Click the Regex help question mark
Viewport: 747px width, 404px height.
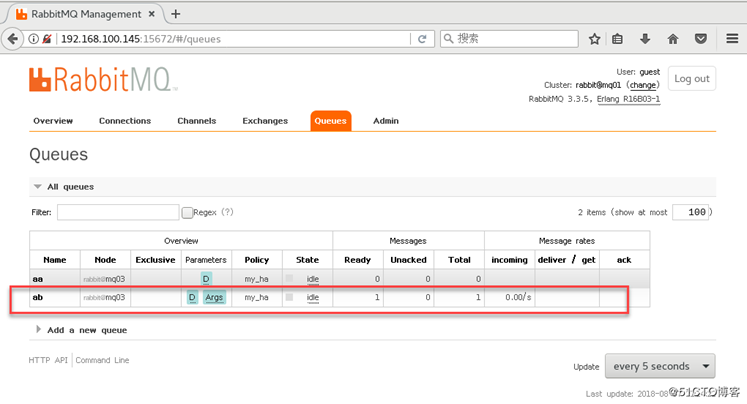coord(227,212)
